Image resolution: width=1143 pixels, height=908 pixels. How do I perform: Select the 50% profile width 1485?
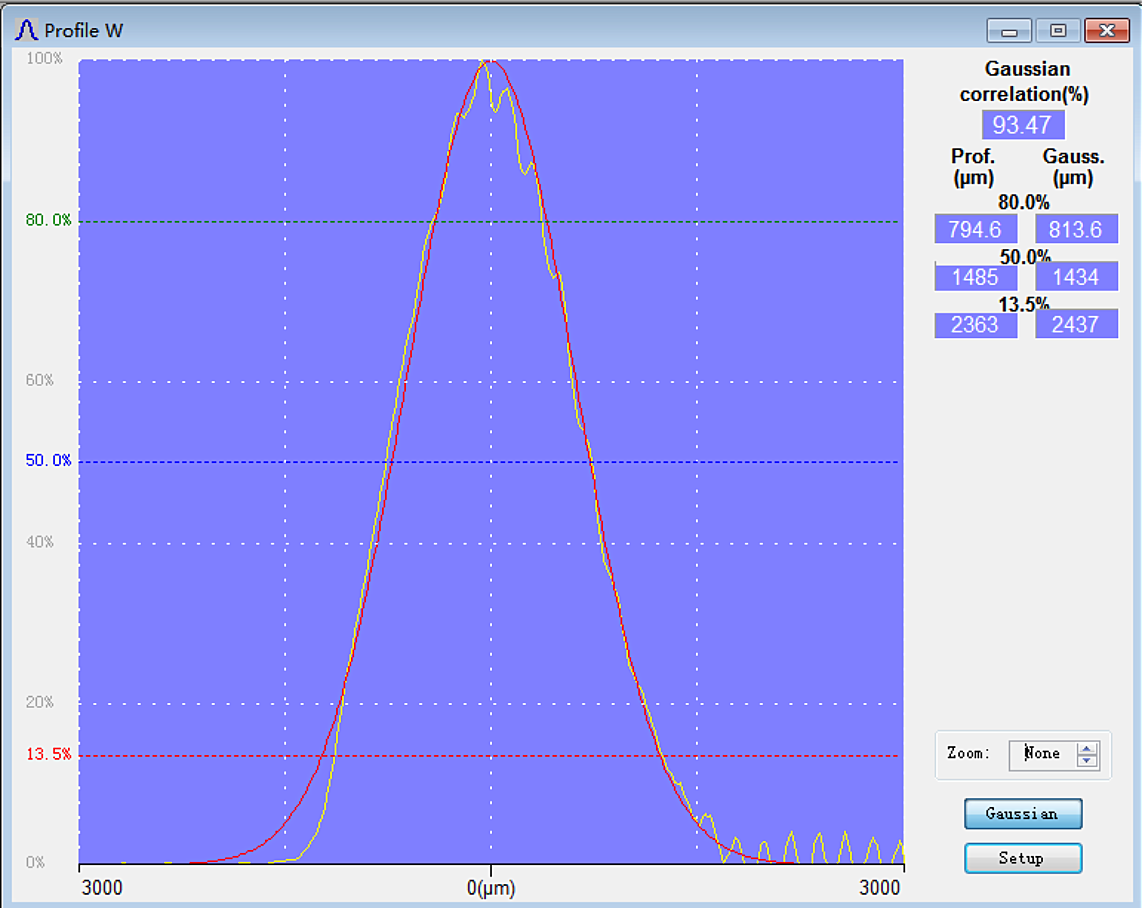click(x=975, y=277)
